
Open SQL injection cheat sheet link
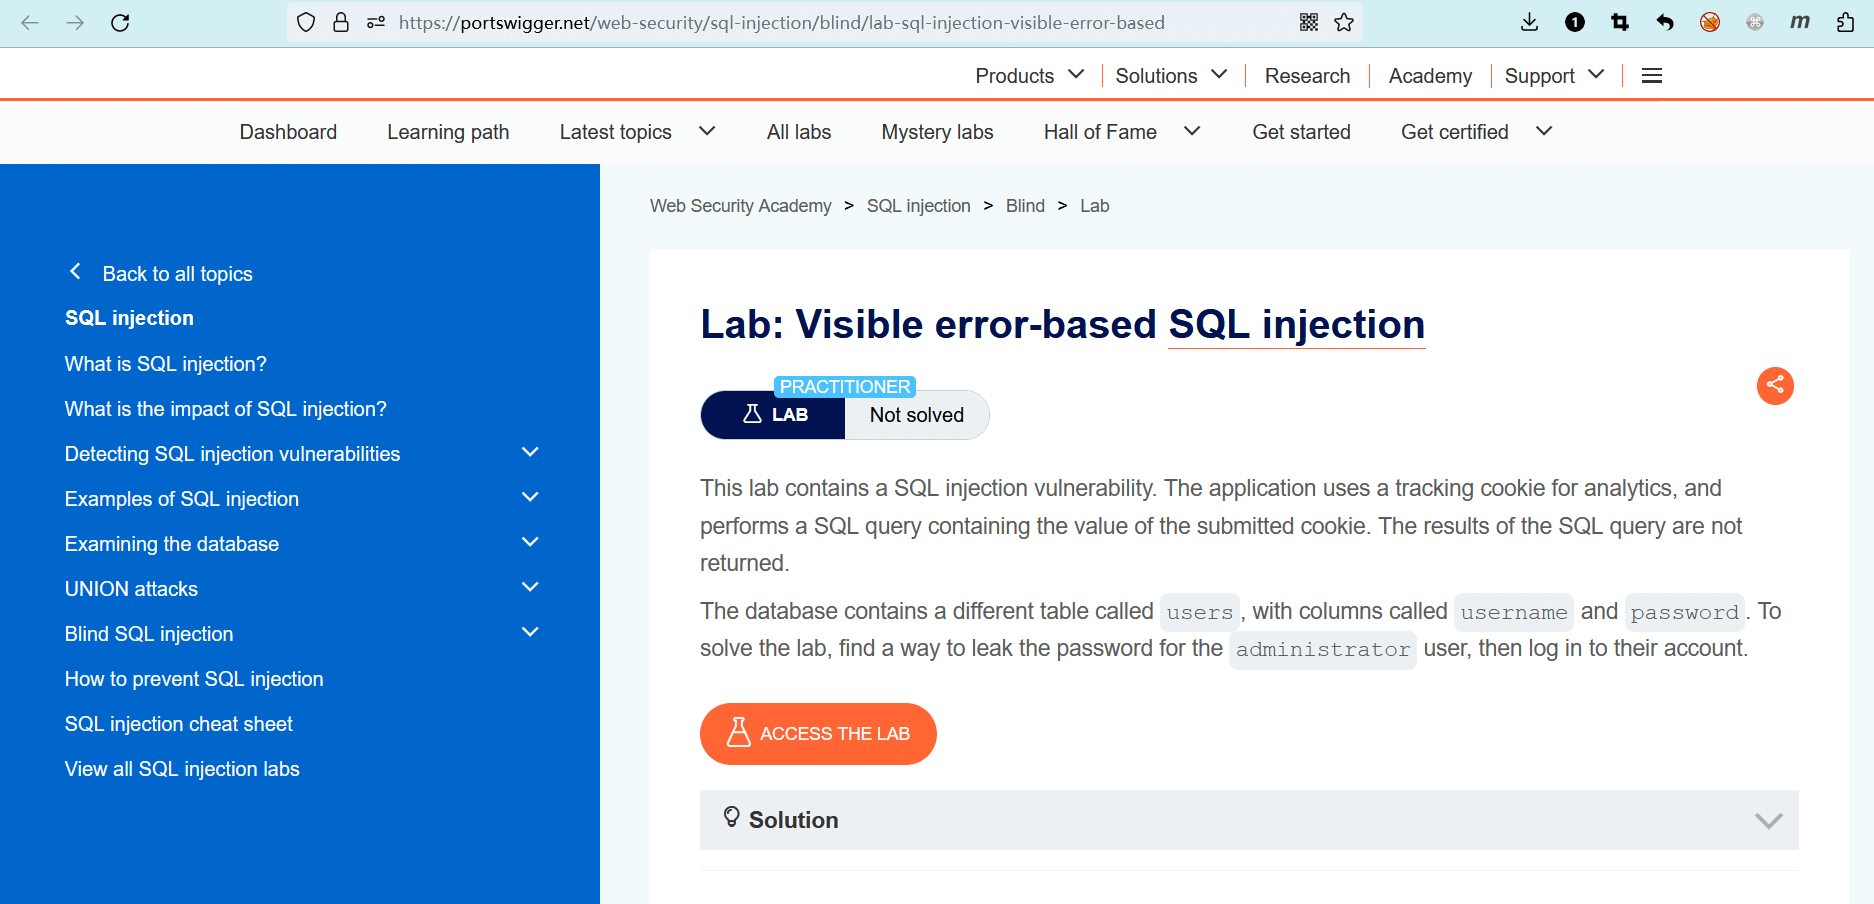[x=178, y=724]
